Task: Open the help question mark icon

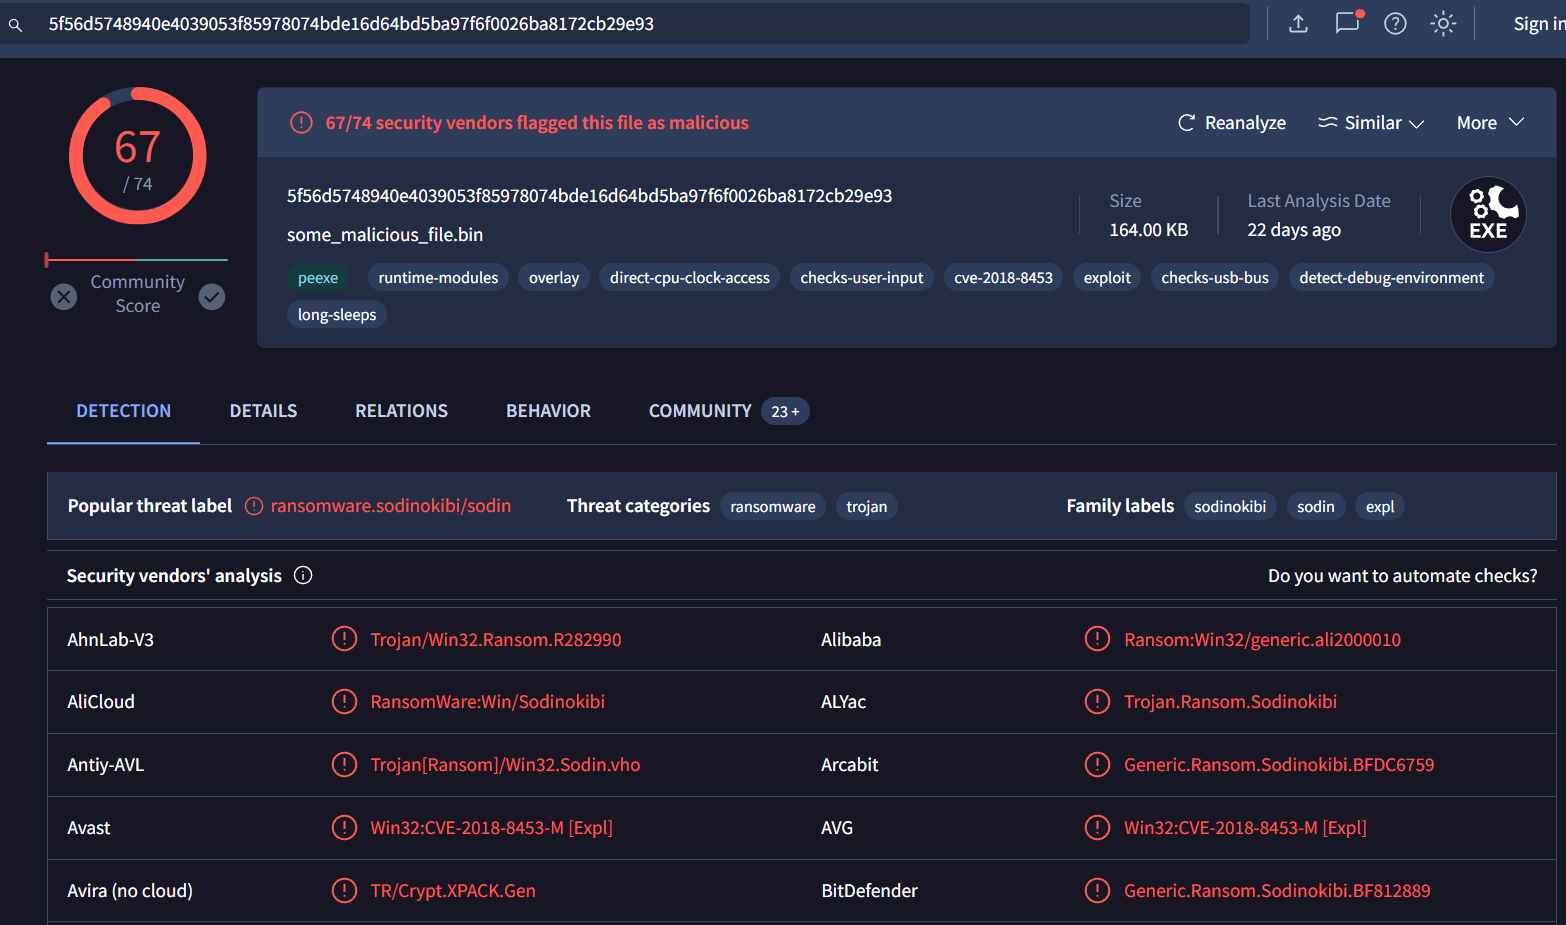Action: tap(1395, 23)
